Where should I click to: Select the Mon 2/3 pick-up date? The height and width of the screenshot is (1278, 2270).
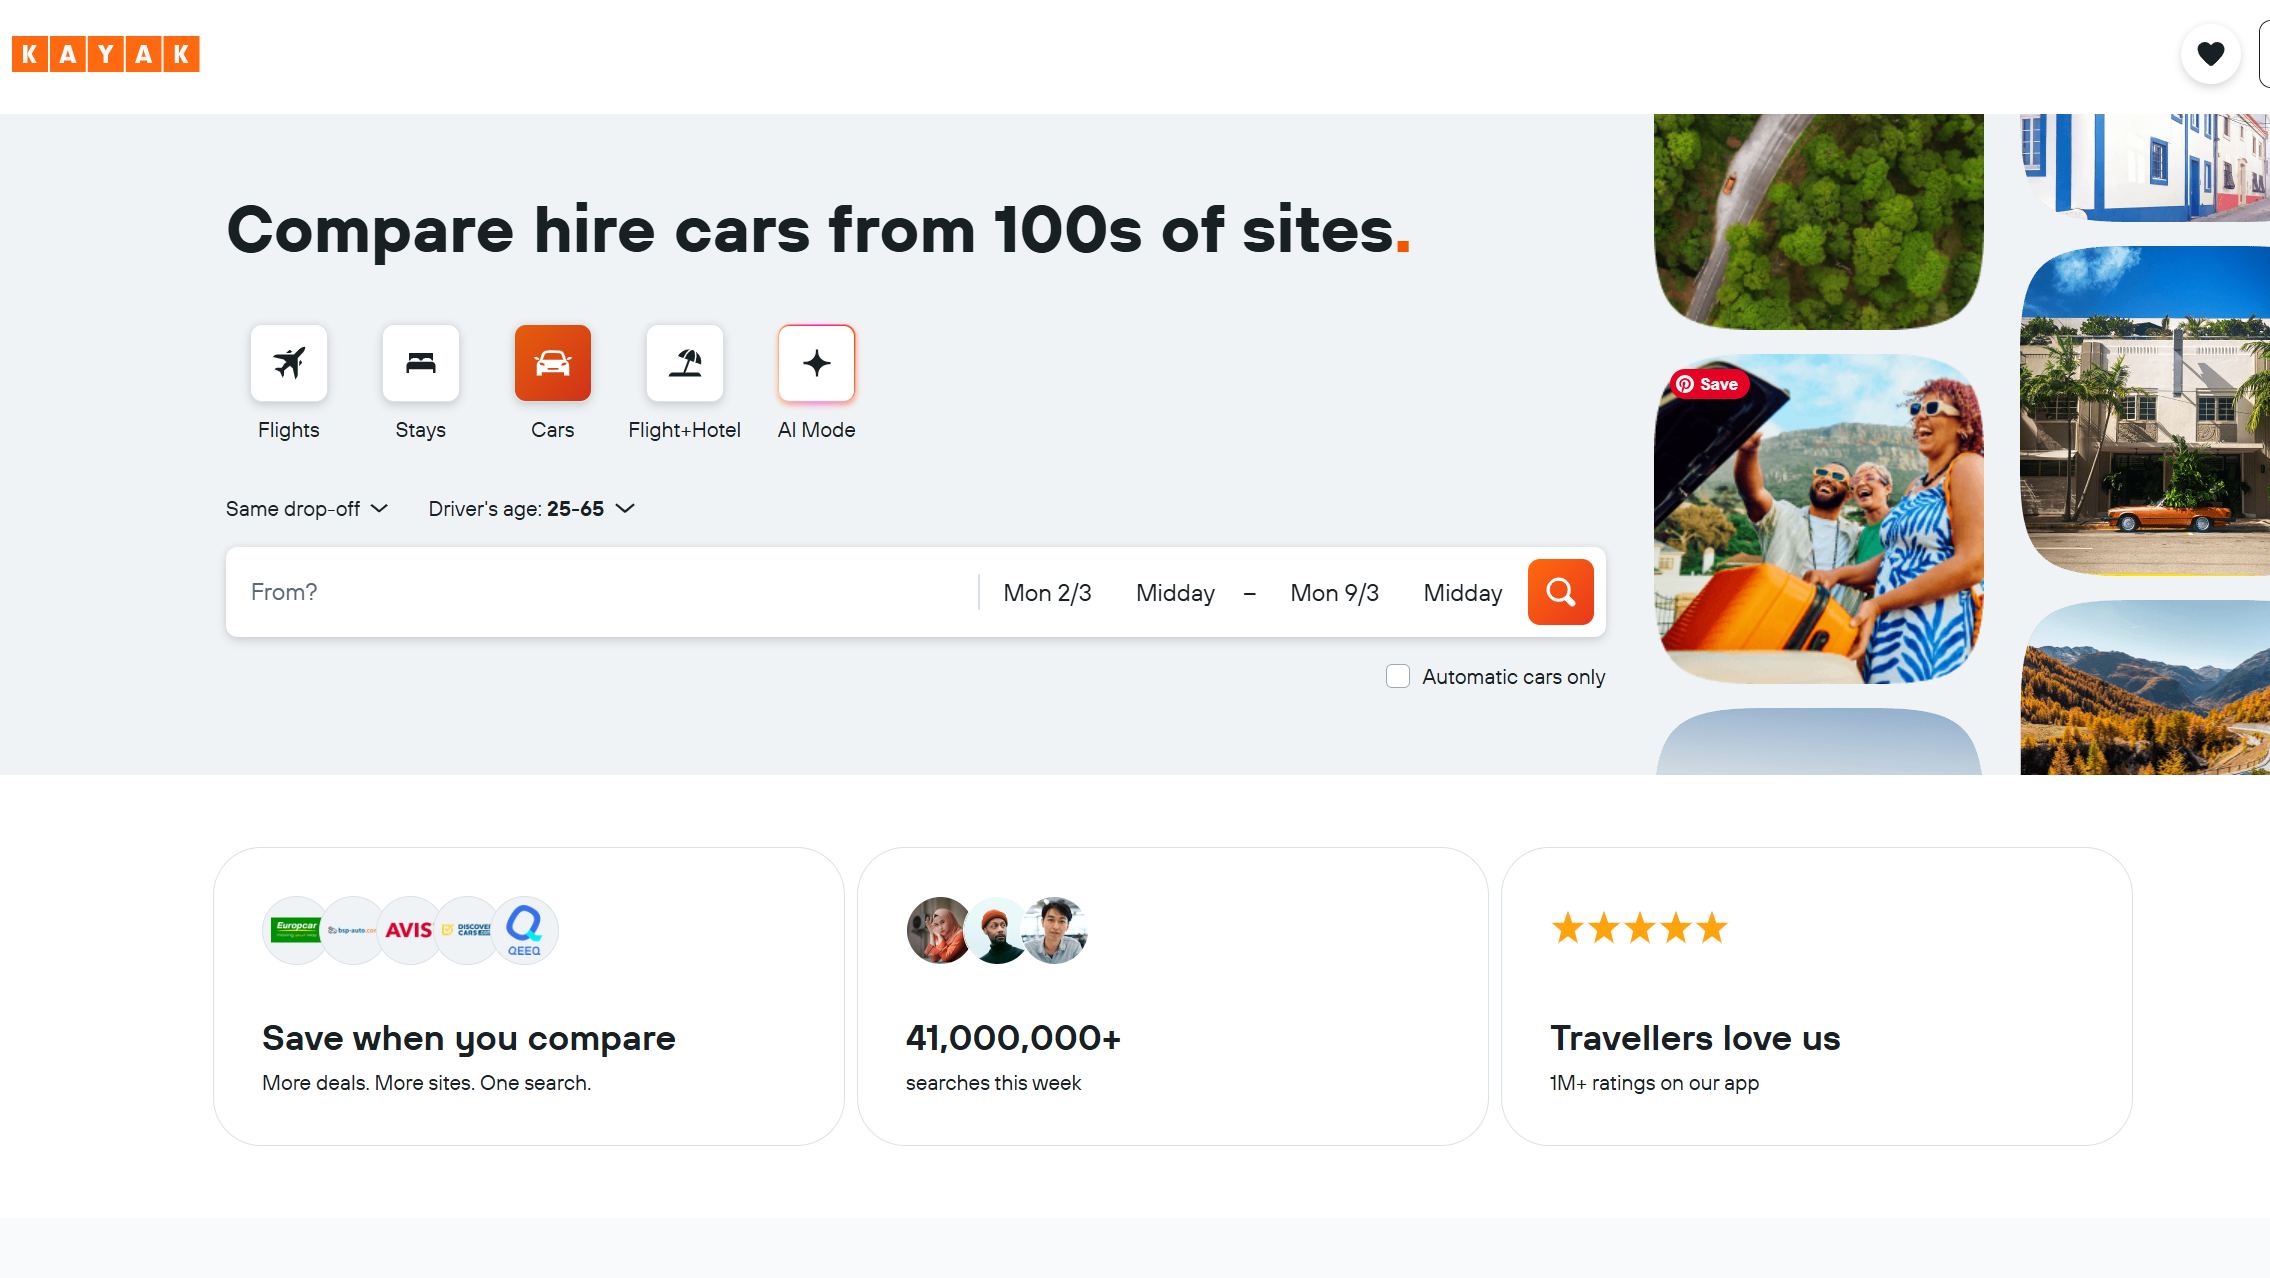(1047, 592)
